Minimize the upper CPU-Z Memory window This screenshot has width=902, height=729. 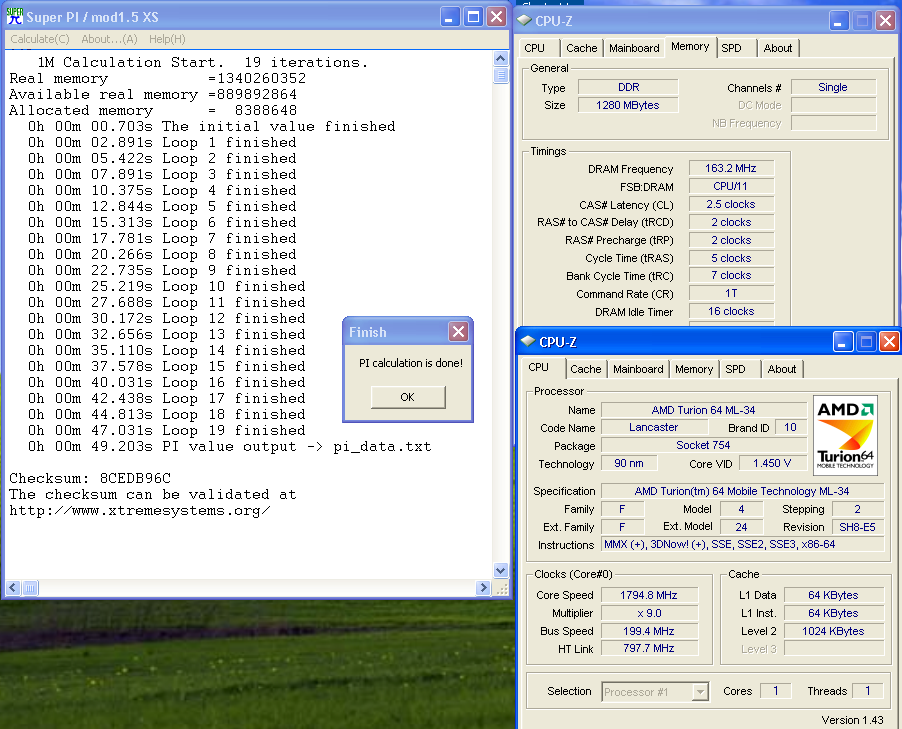click(839, 21)
